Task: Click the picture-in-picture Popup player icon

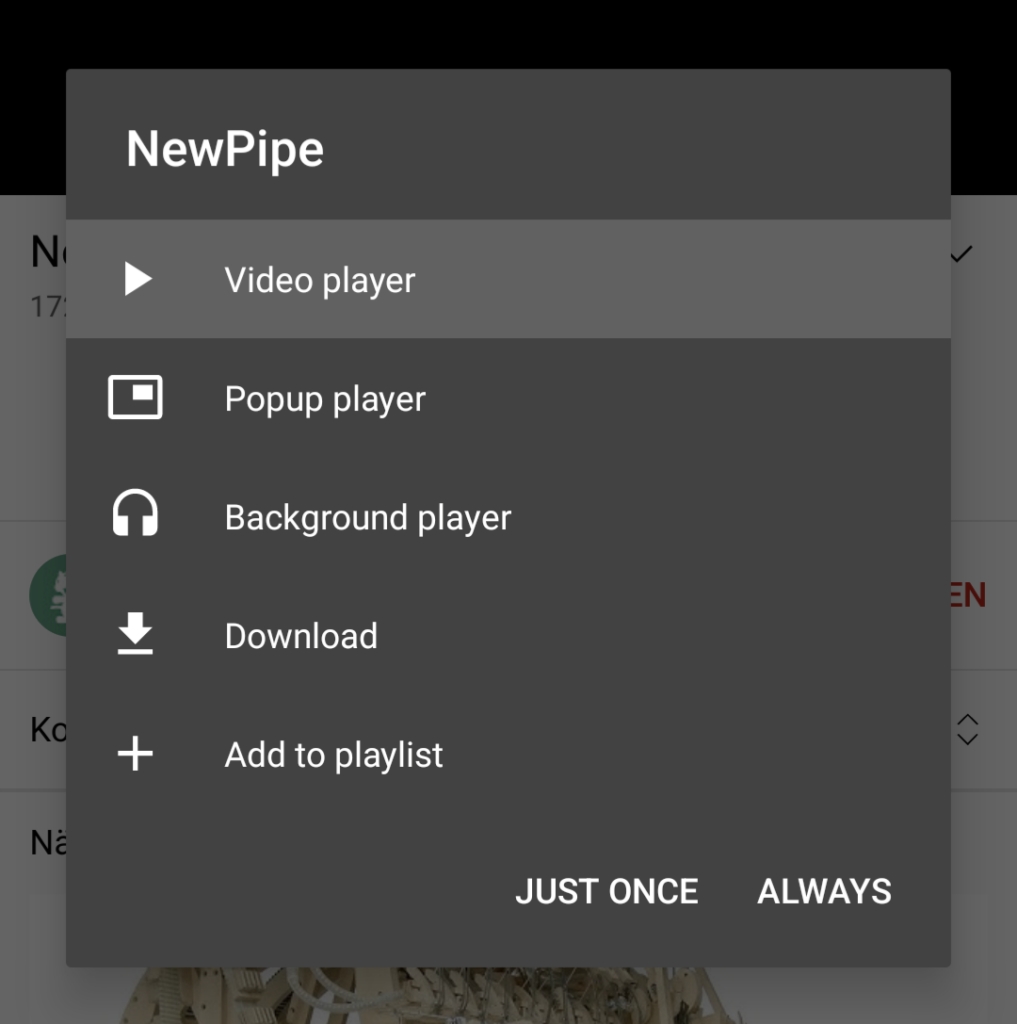Action: pyautogui.click(x=135, y=398)
